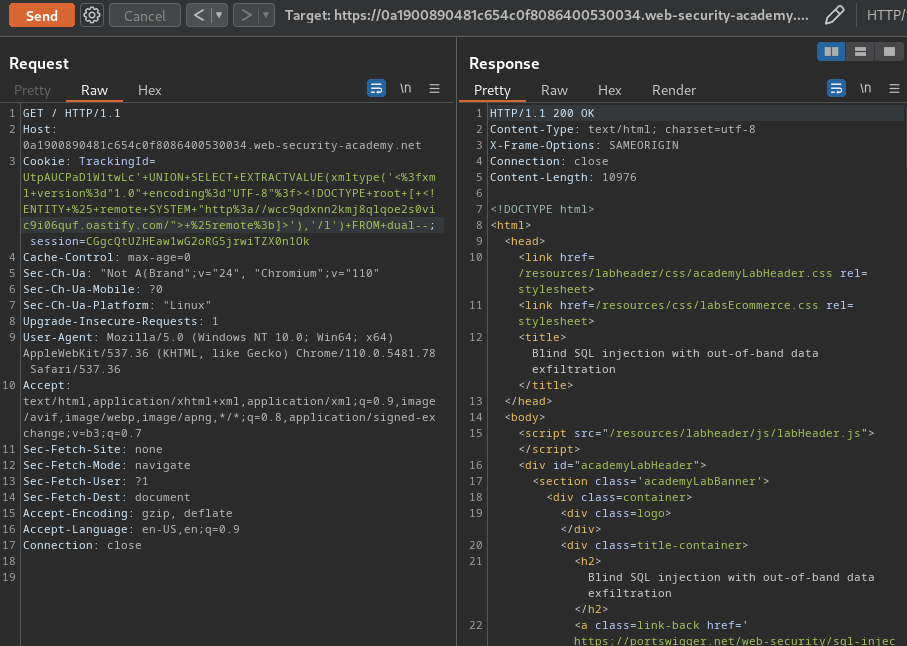
Task: Click the User-Agent header line
Action: (229, 353)
